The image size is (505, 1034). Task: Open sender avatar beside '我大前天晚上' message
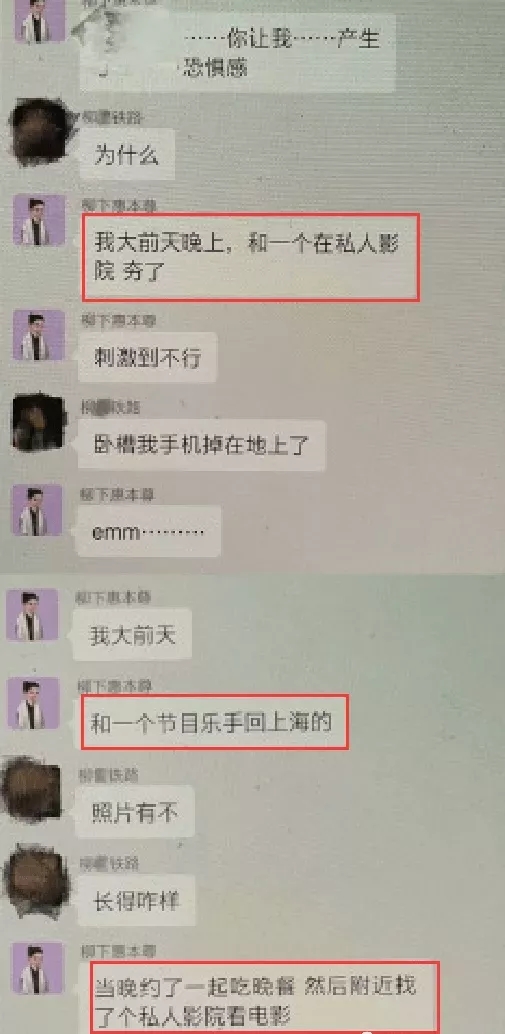pos(40,220)
